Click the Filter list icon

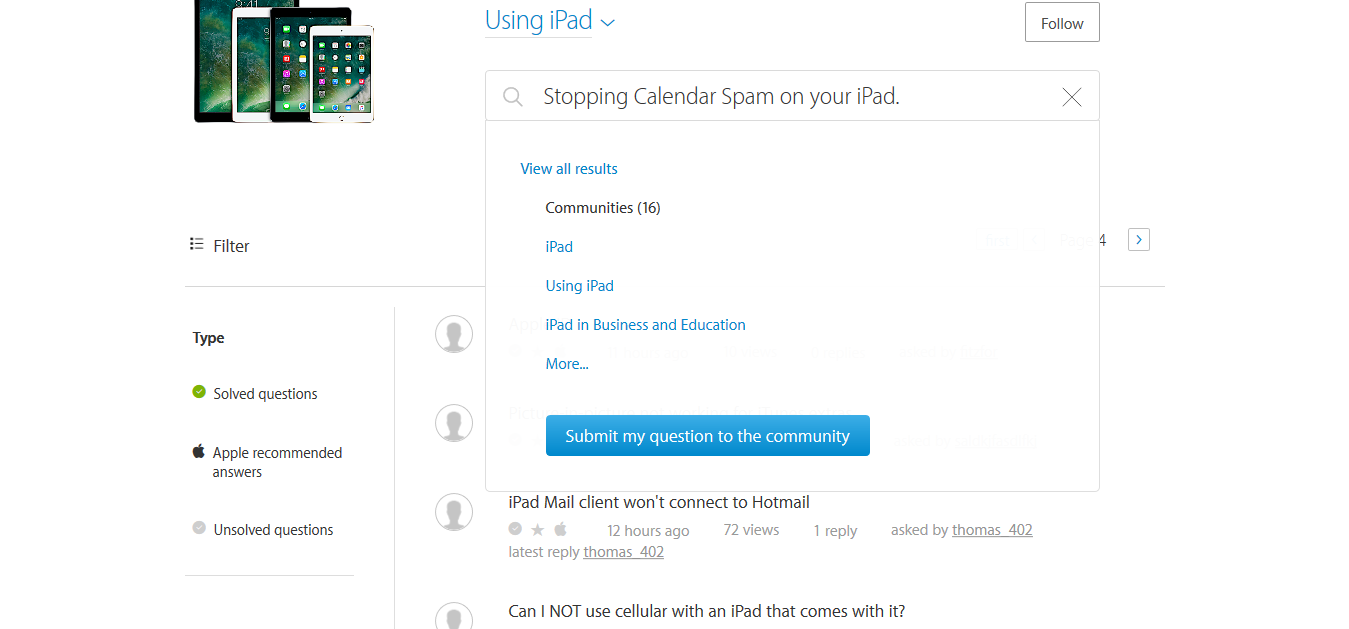click(197, 244)
